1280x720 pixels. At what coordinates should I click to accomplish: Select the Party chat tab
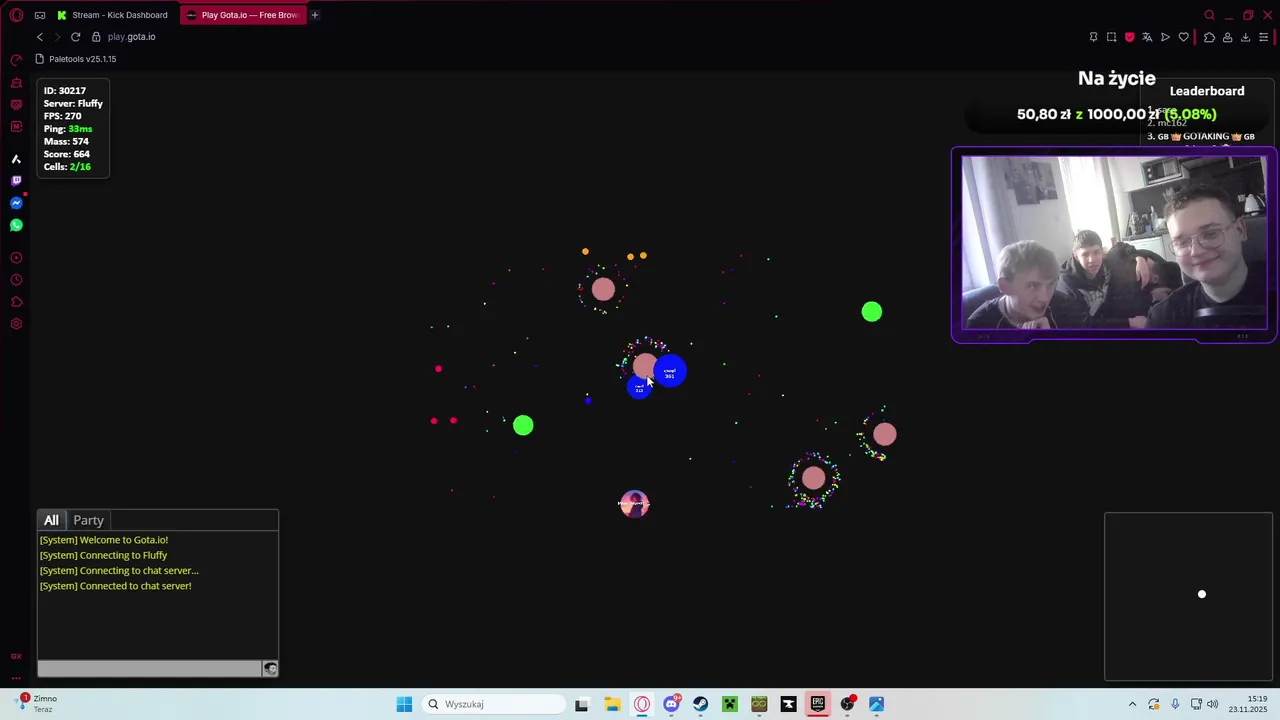pyautogui.click(x=88, y=520)
